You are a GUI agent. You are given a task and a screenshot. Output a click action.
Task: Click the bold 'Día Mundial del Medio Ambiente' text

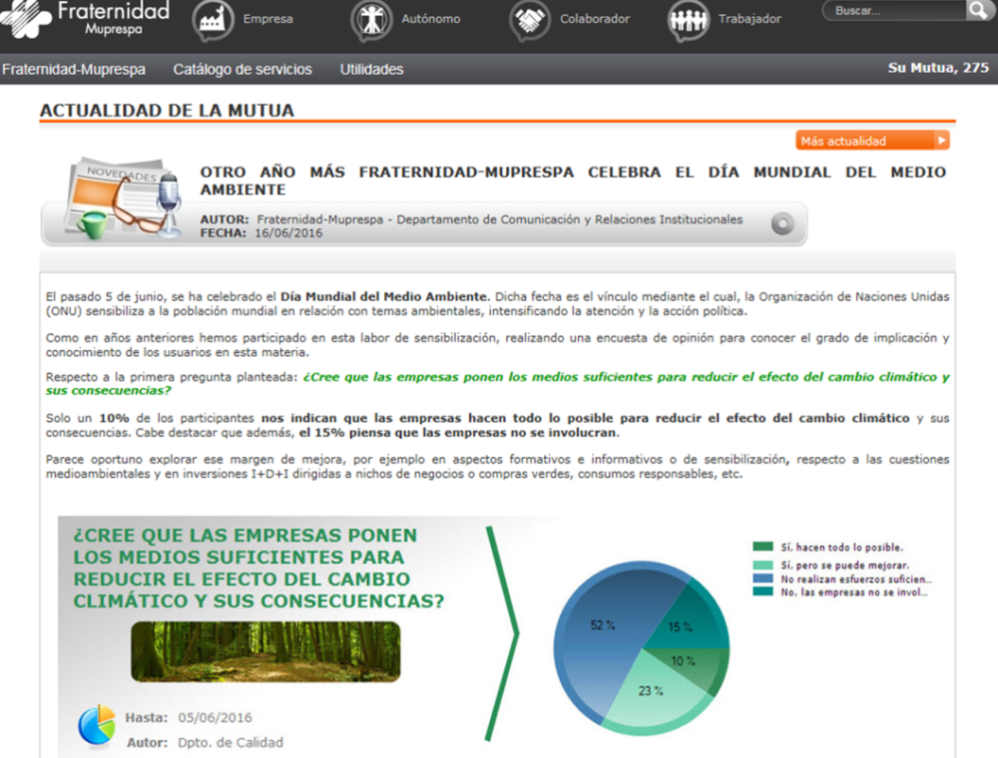(x=385, y=297)
